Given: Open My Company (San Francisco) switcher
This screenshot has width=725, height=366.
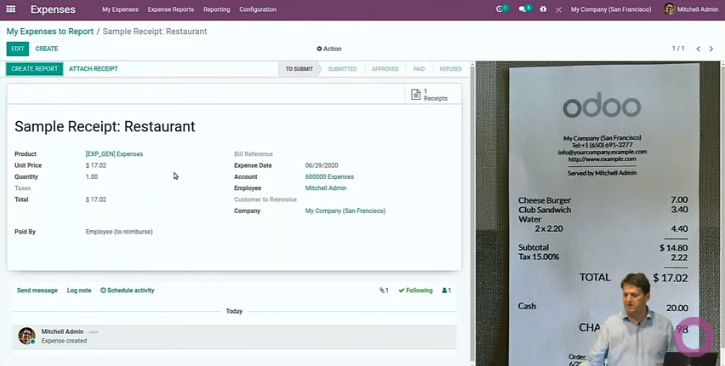Looking at the screenshot, I should (x=611, y=9).
